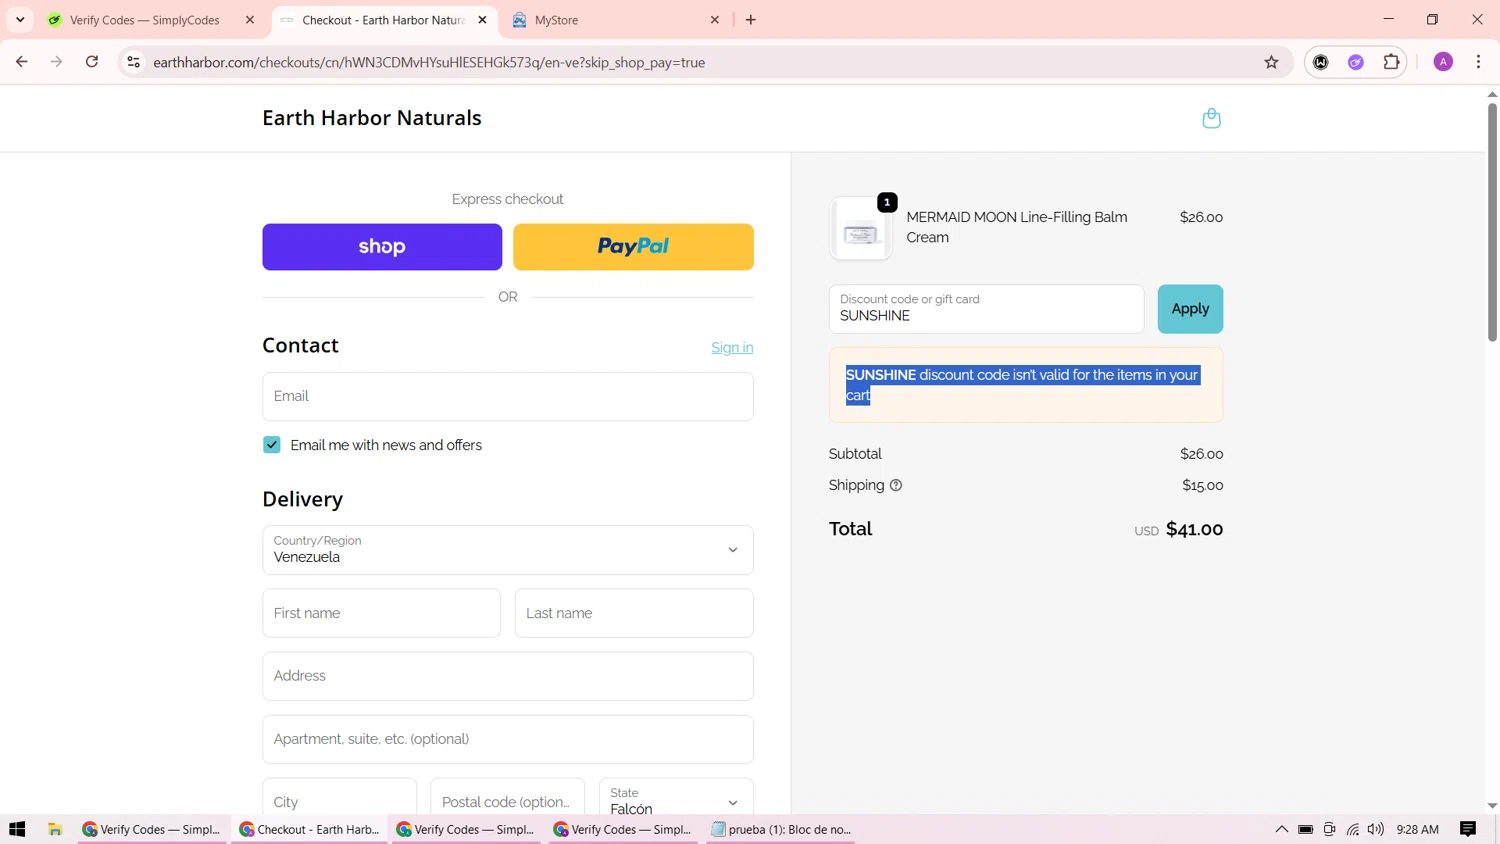Bookmark this page with the star icon
Screen dimensions: 1500x844
[1271, 62]
